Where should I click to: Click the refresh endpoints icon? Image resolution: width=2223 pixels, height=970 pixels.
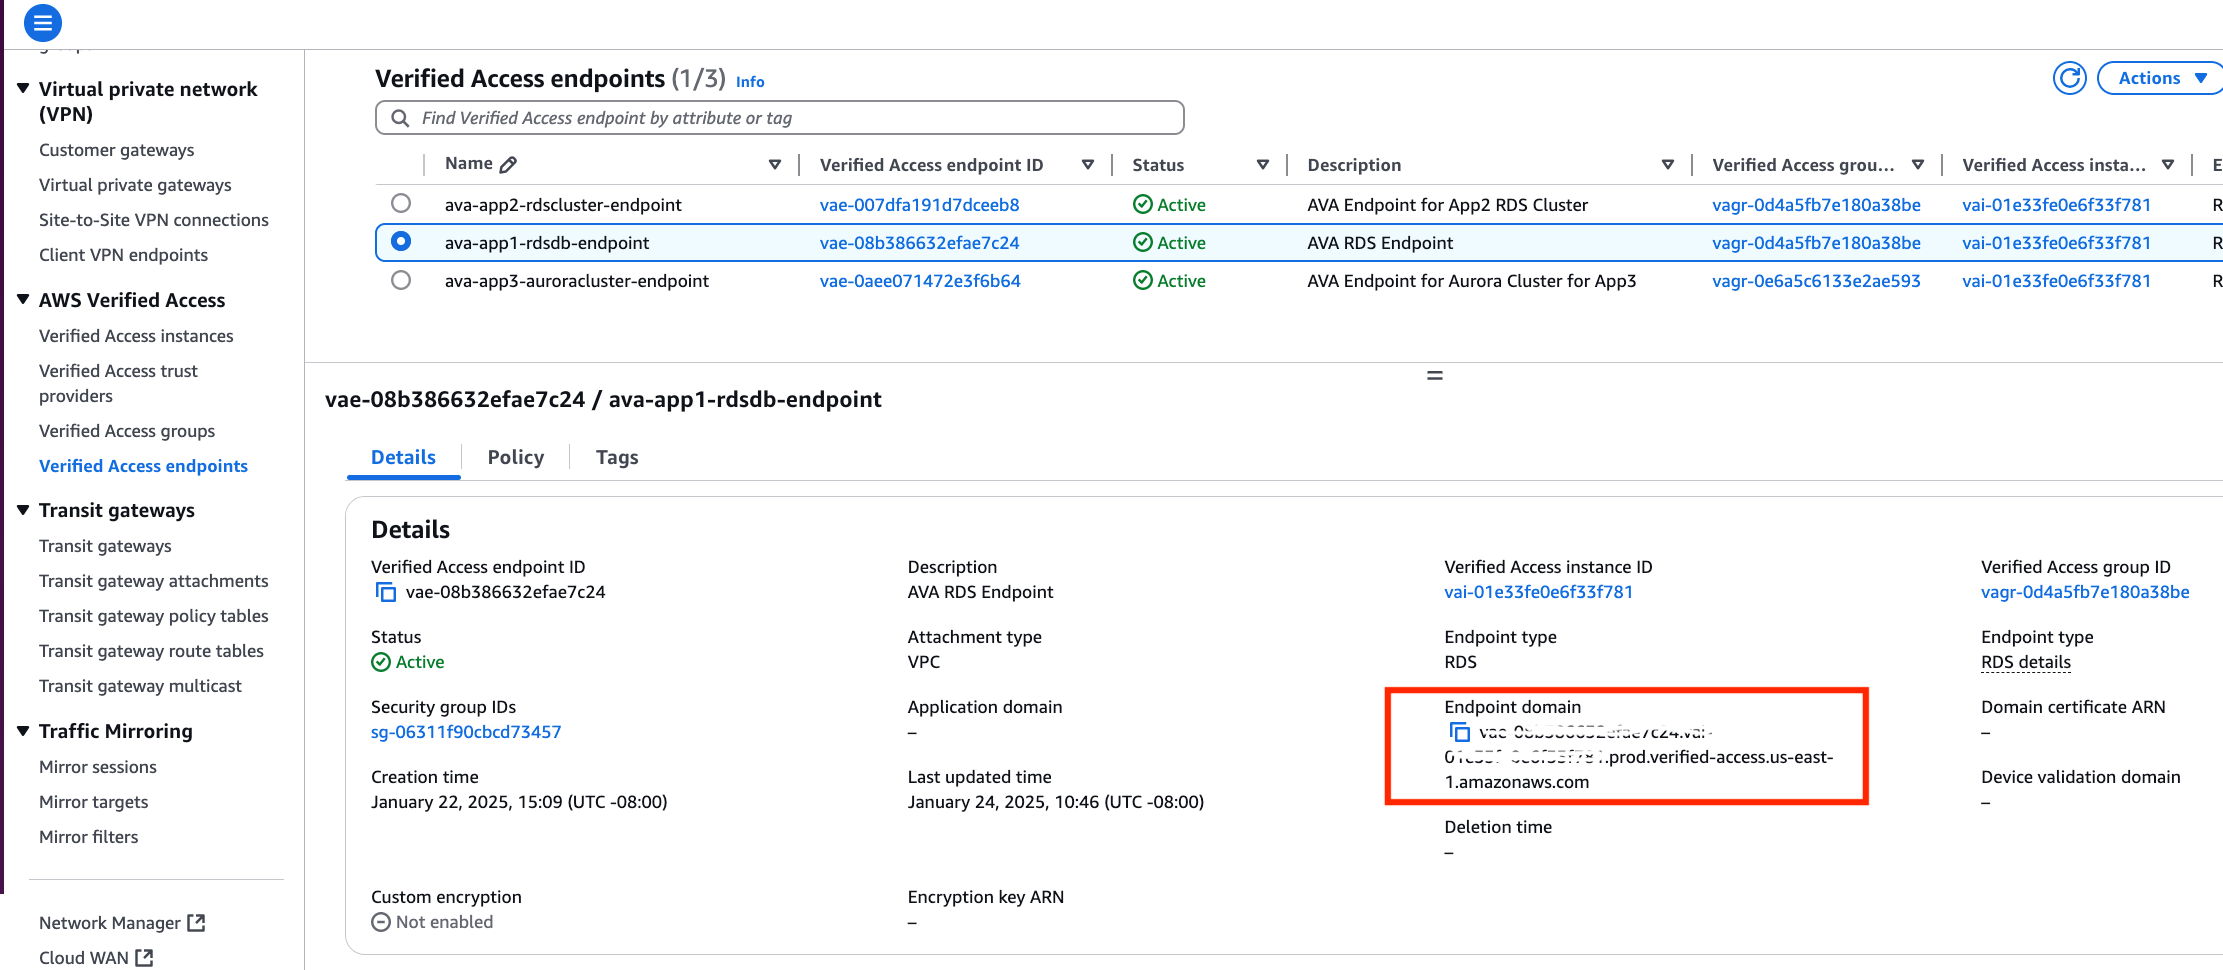point(2069,78)
